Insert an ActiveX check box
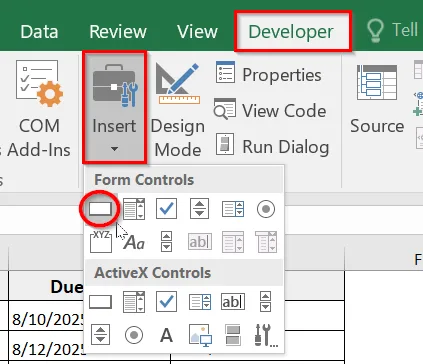 point(166,302)
